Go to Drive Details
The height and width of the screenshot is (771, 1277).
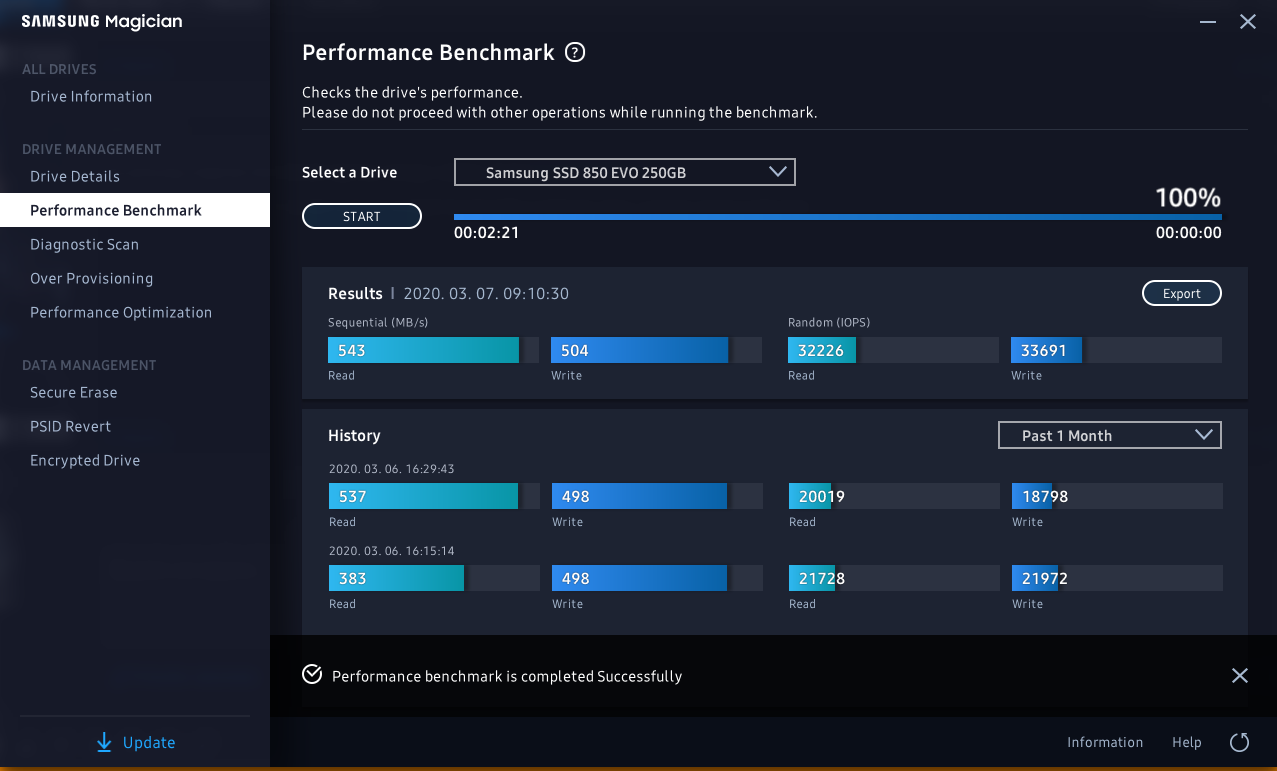tap(75, 176)
